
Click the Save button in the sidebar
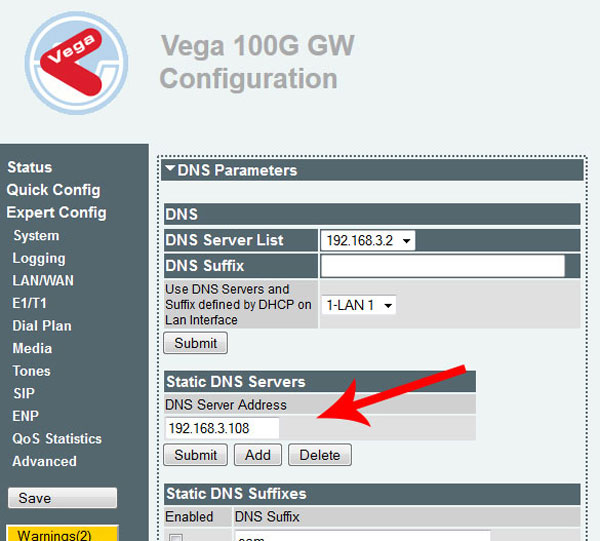pos(62,498)
